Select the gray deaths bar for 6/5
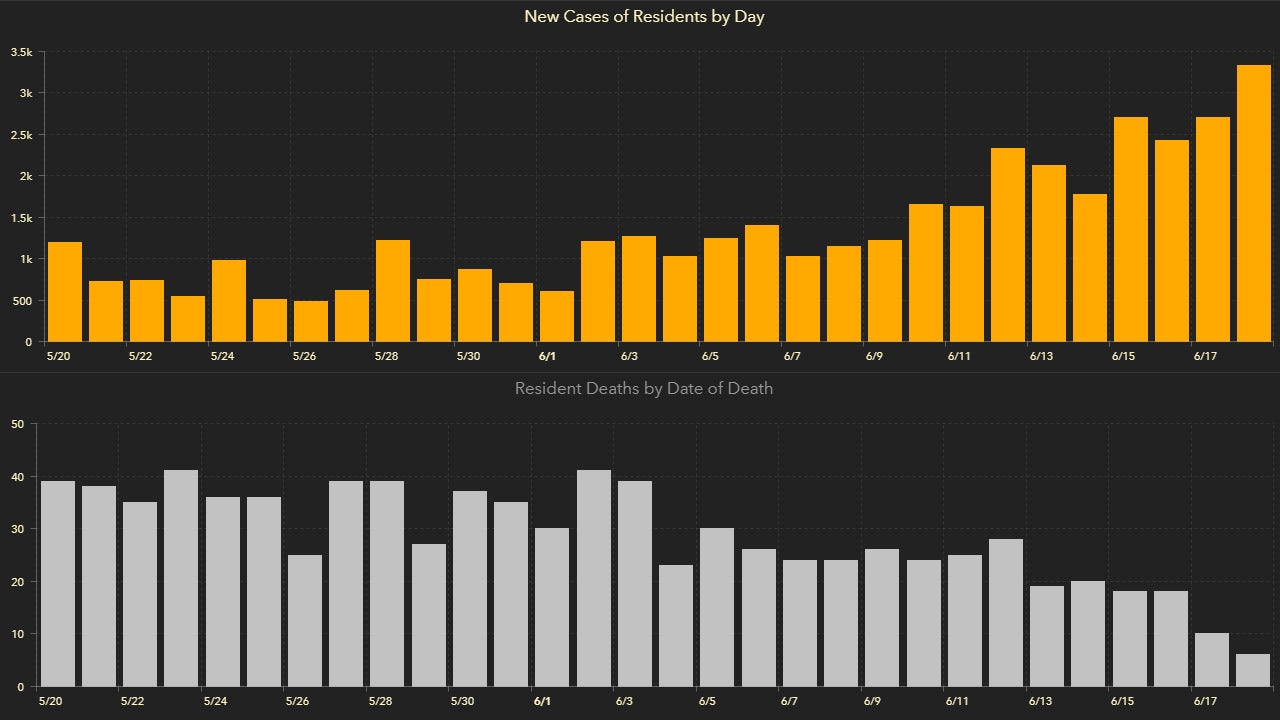 [x=717, y=607]
